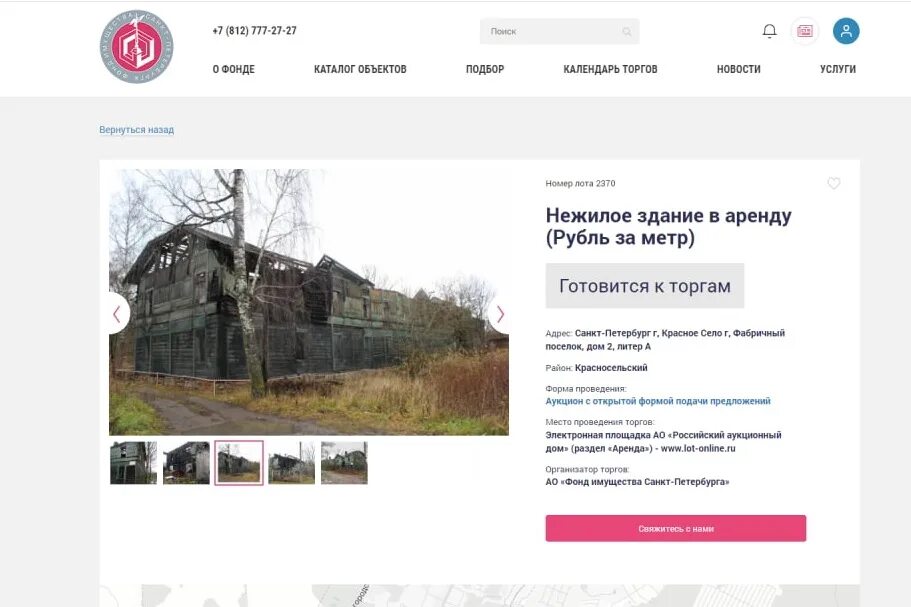Open the notifications bell icon
The image size is (911, 607).
(x=769, y=31)
